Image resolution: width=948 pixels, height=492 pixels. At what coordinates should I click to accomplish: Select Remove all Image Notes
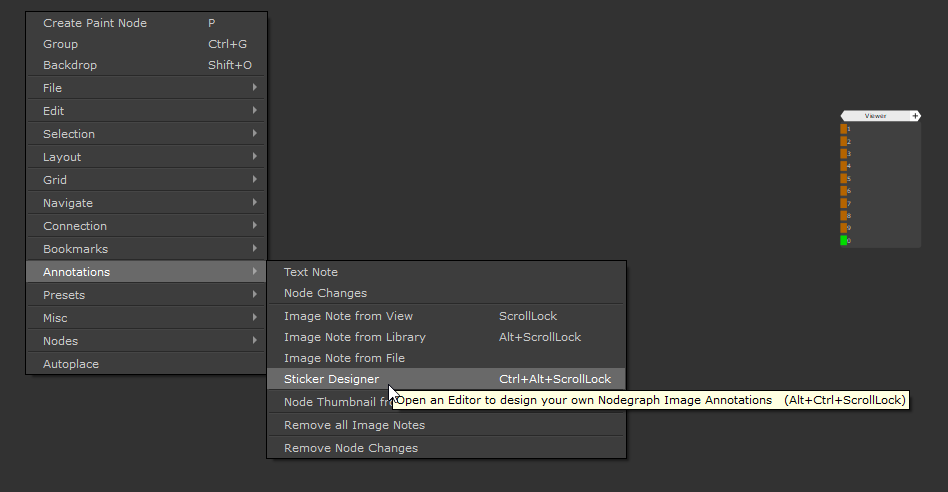pyautogui.click(x=354, y=425)
